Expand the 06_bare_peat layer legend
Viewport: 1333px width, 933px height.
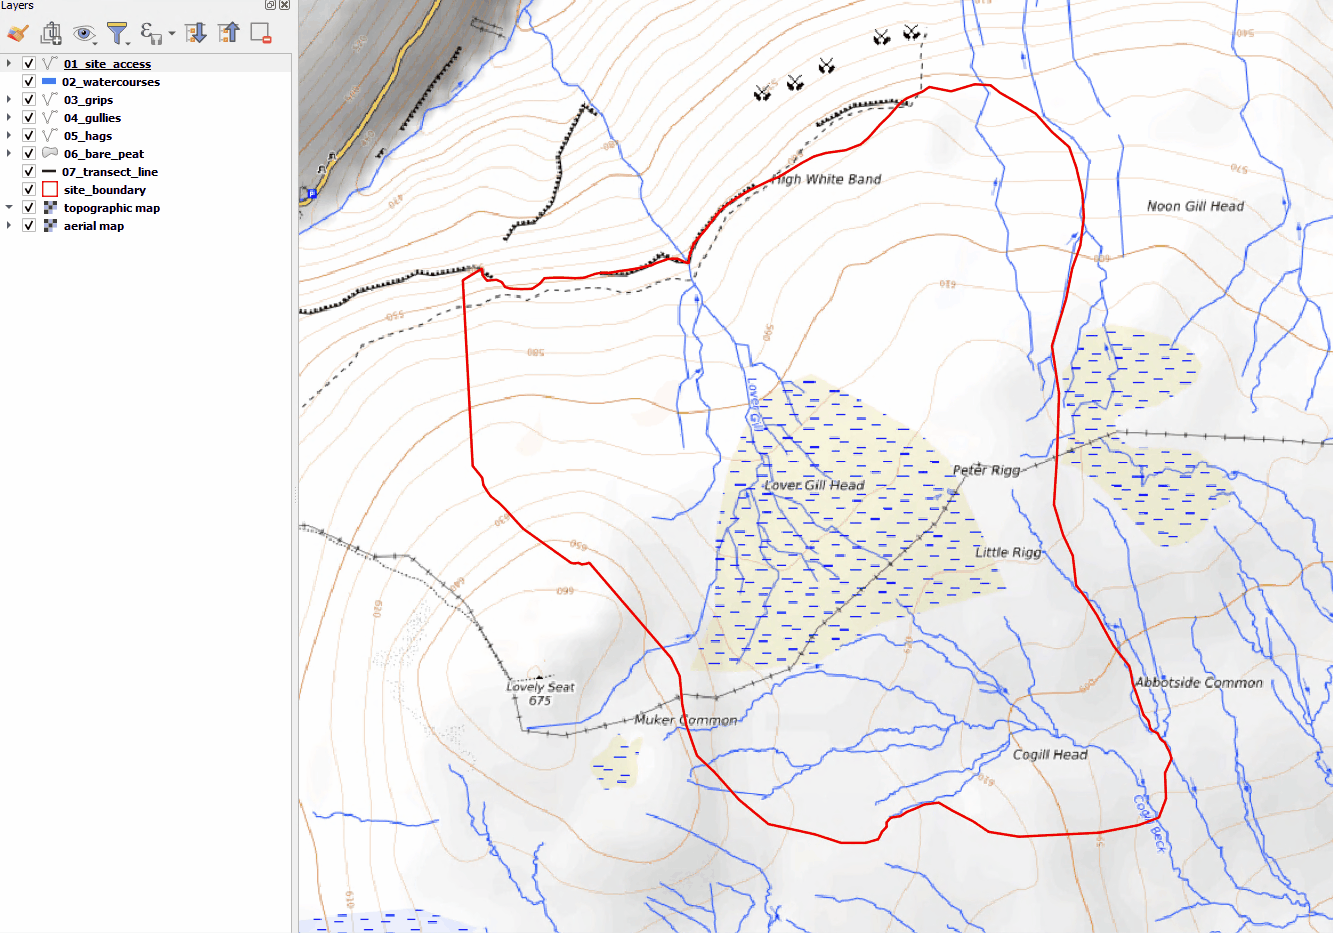click(x=9, y=154)
